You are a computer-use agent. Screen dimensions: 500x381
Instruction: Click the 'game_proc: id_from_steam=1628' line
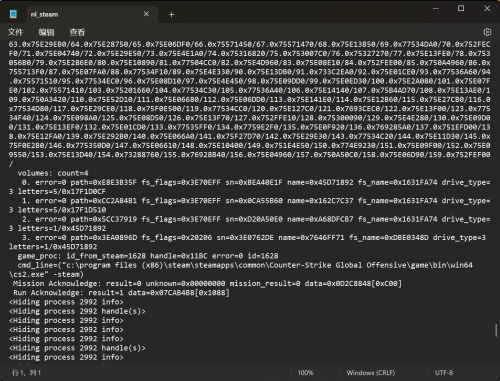148,256
